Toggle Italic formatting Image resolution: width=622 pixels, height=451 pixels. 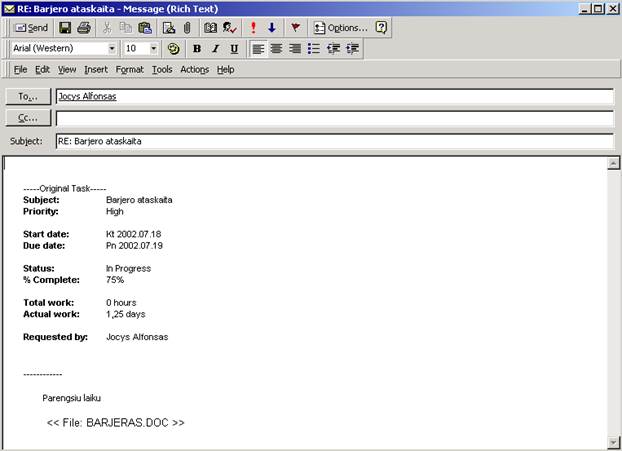[215, 49]
